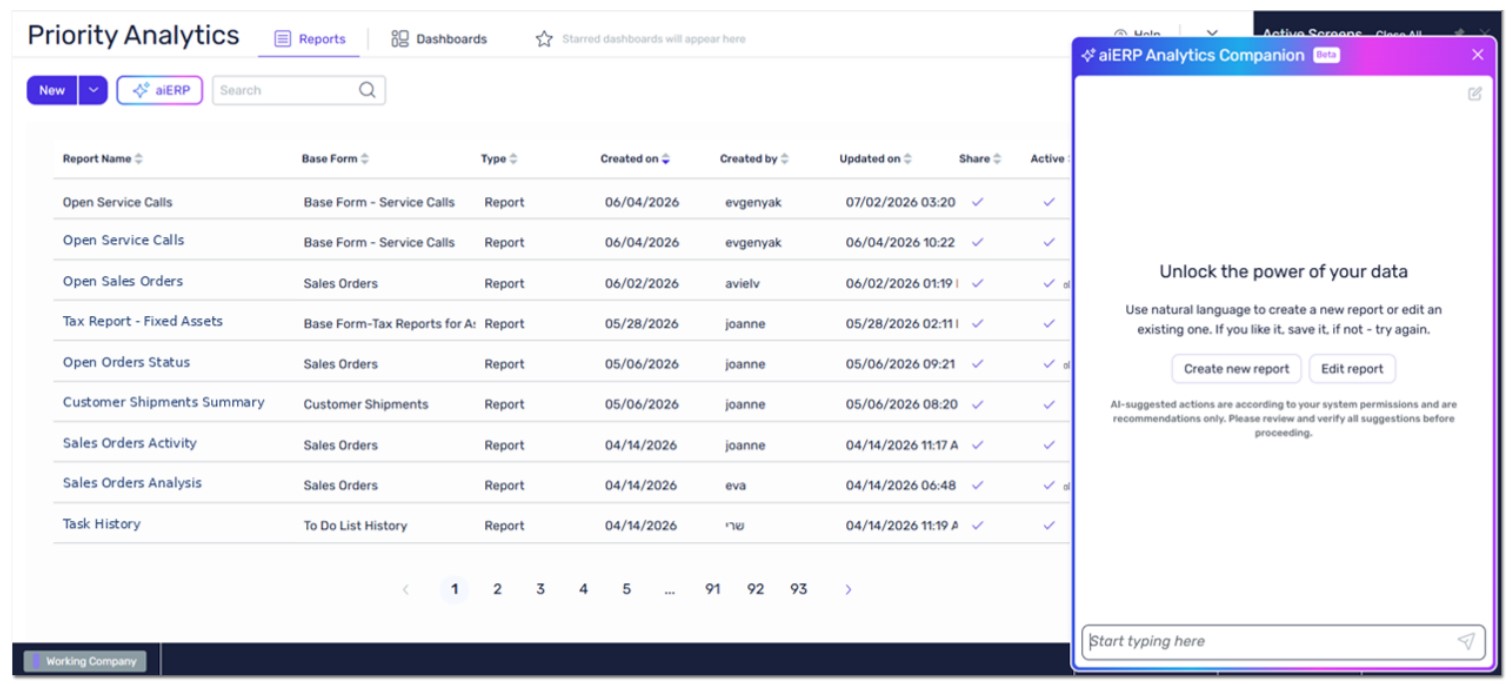Toggle Share checkmark for Task History row
The image size is (1511, 684).
point(978,525)
